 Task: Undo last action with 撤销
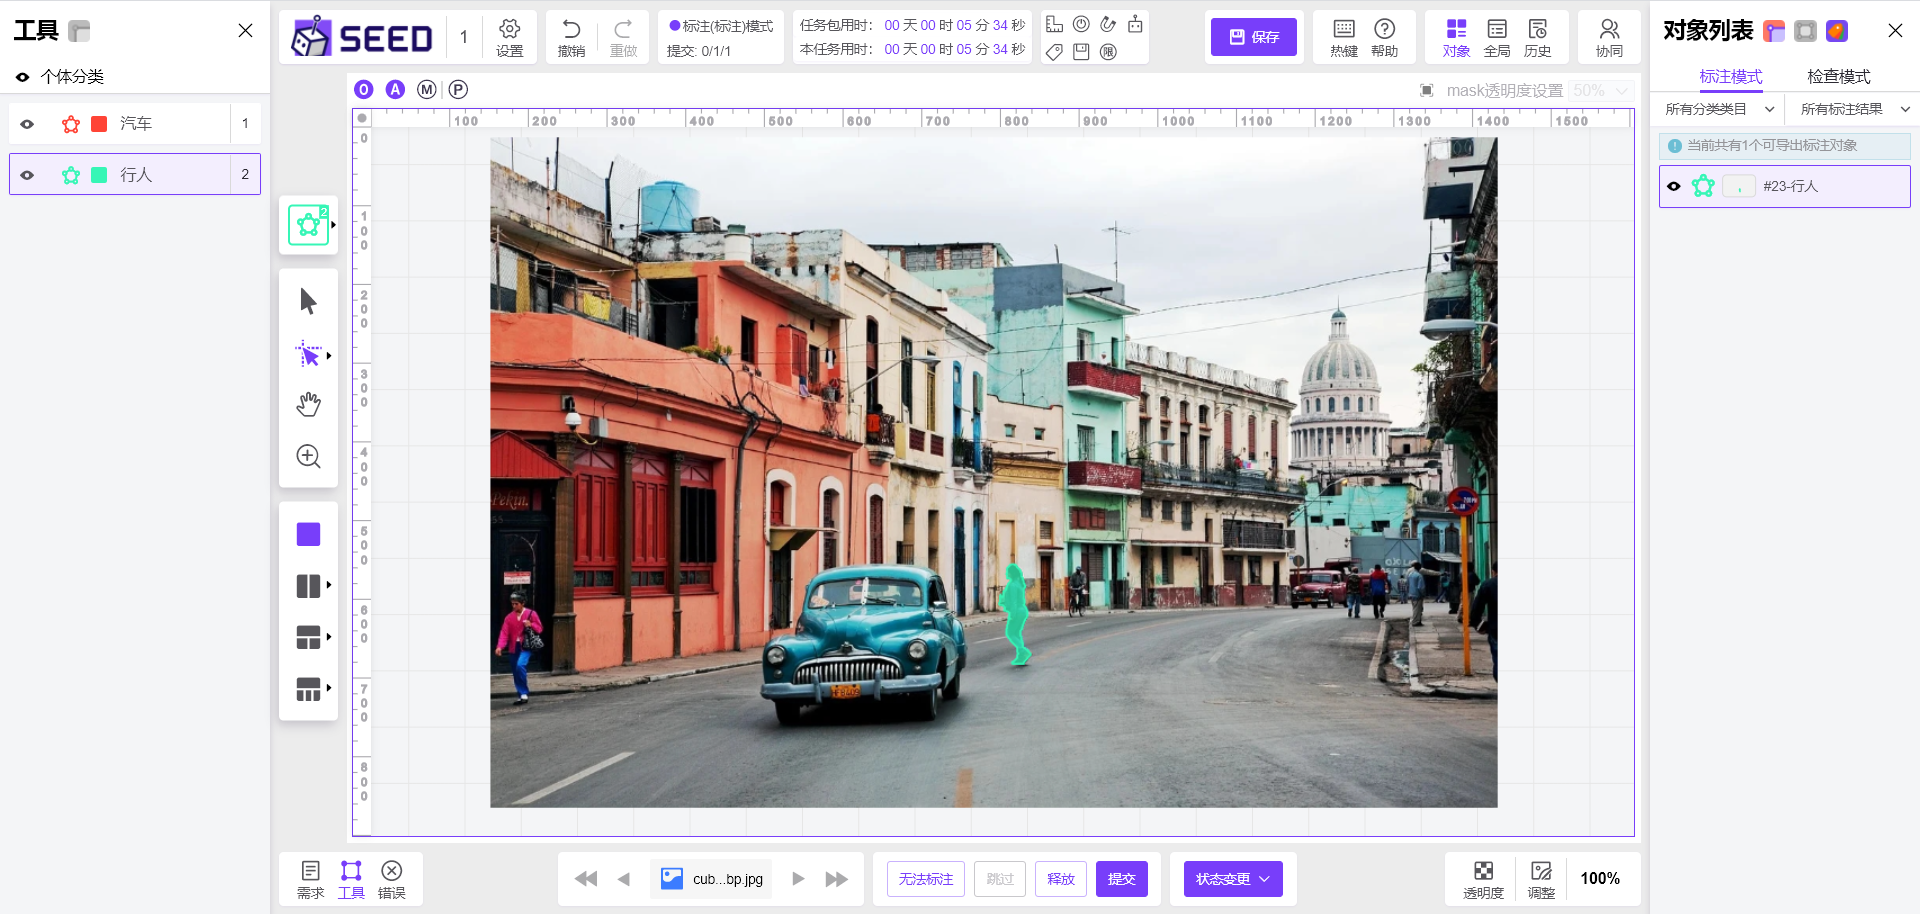(571, 37)
